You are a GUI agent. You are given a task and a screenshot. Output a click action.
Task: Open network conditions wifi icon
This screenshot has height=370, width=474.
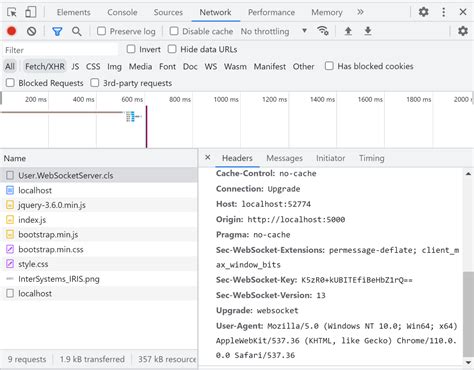323,31
